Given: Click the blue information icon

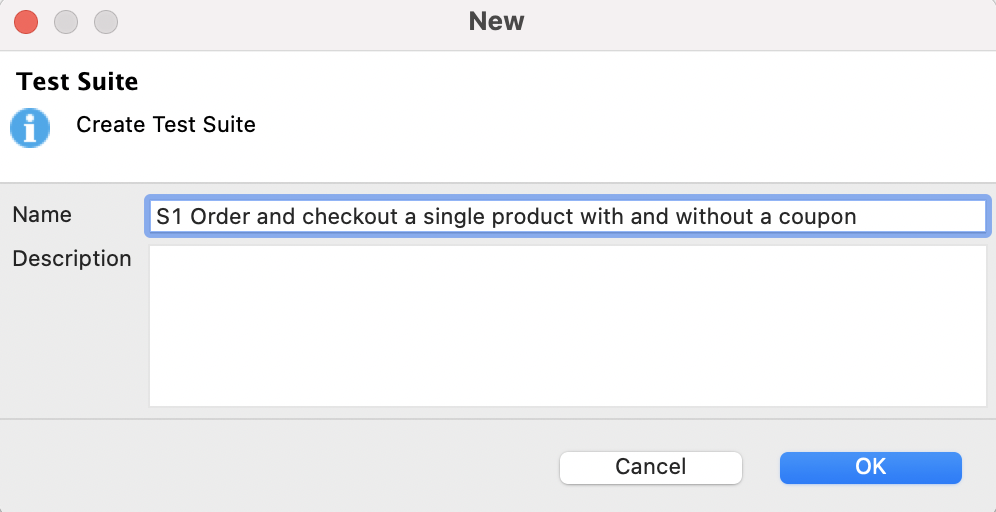Looking at the screenshot, I should tap(30, 127).
